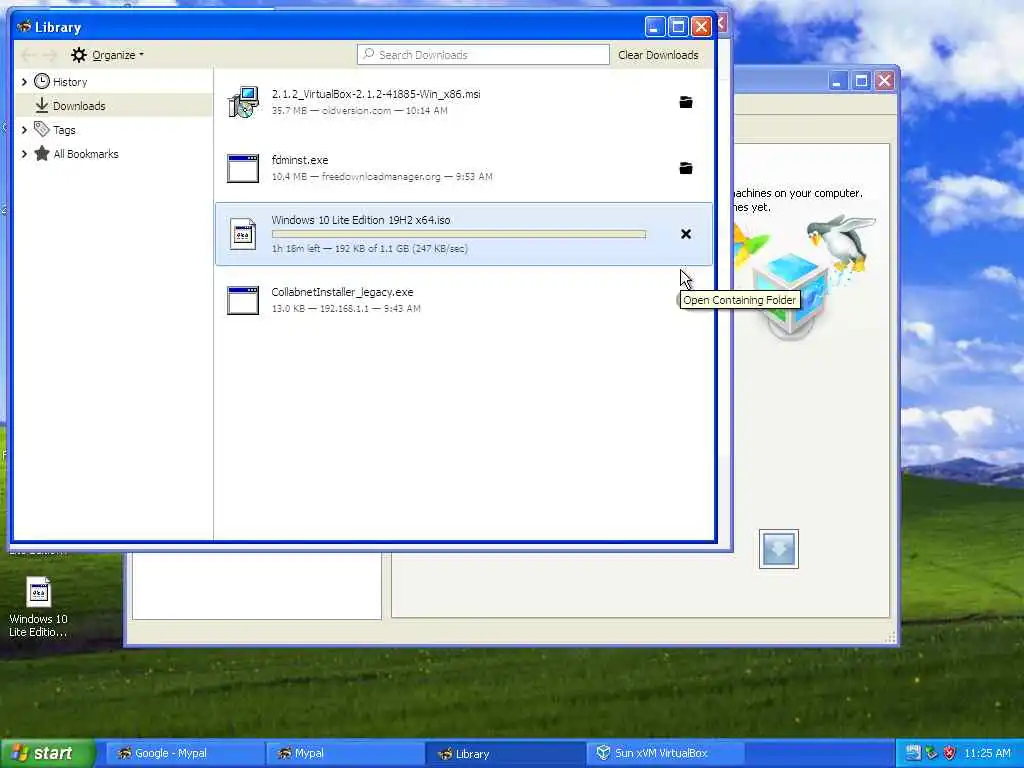
Task: Select the Windows 10 Lite Edition iso name
Action: pos(361,220)
